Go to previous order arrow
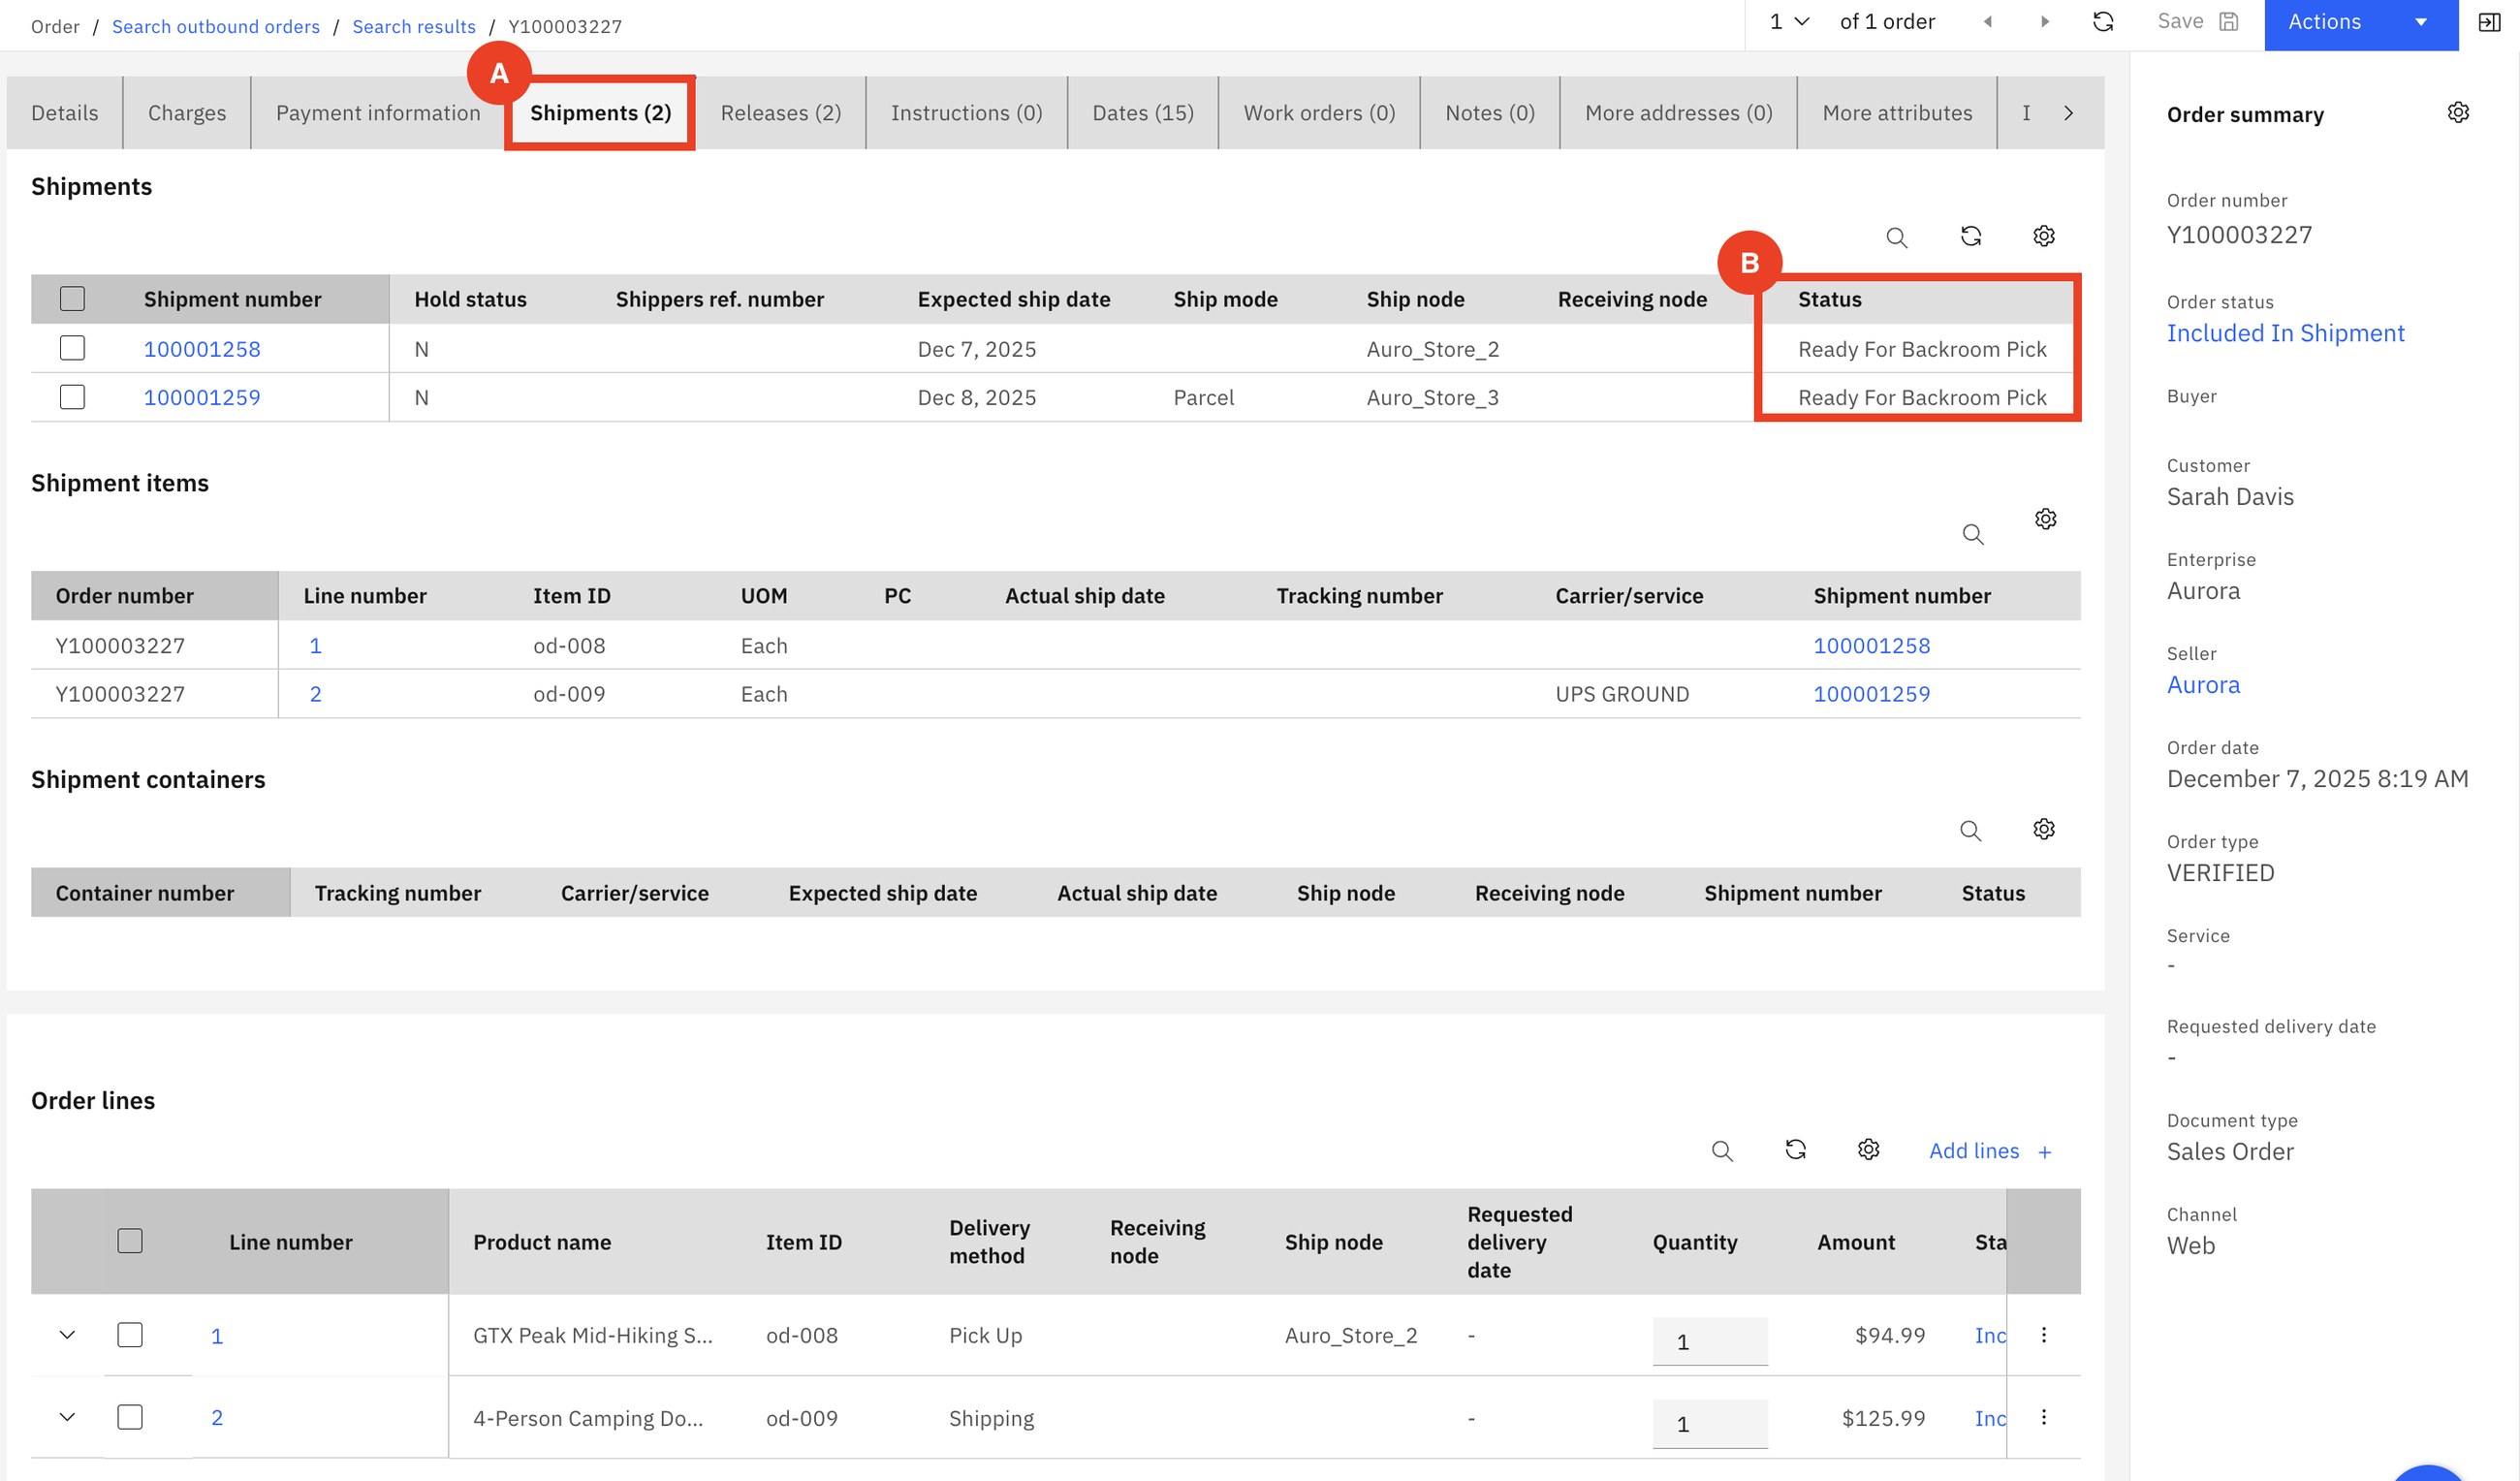The image size is (2520, 1481). 1987,22
